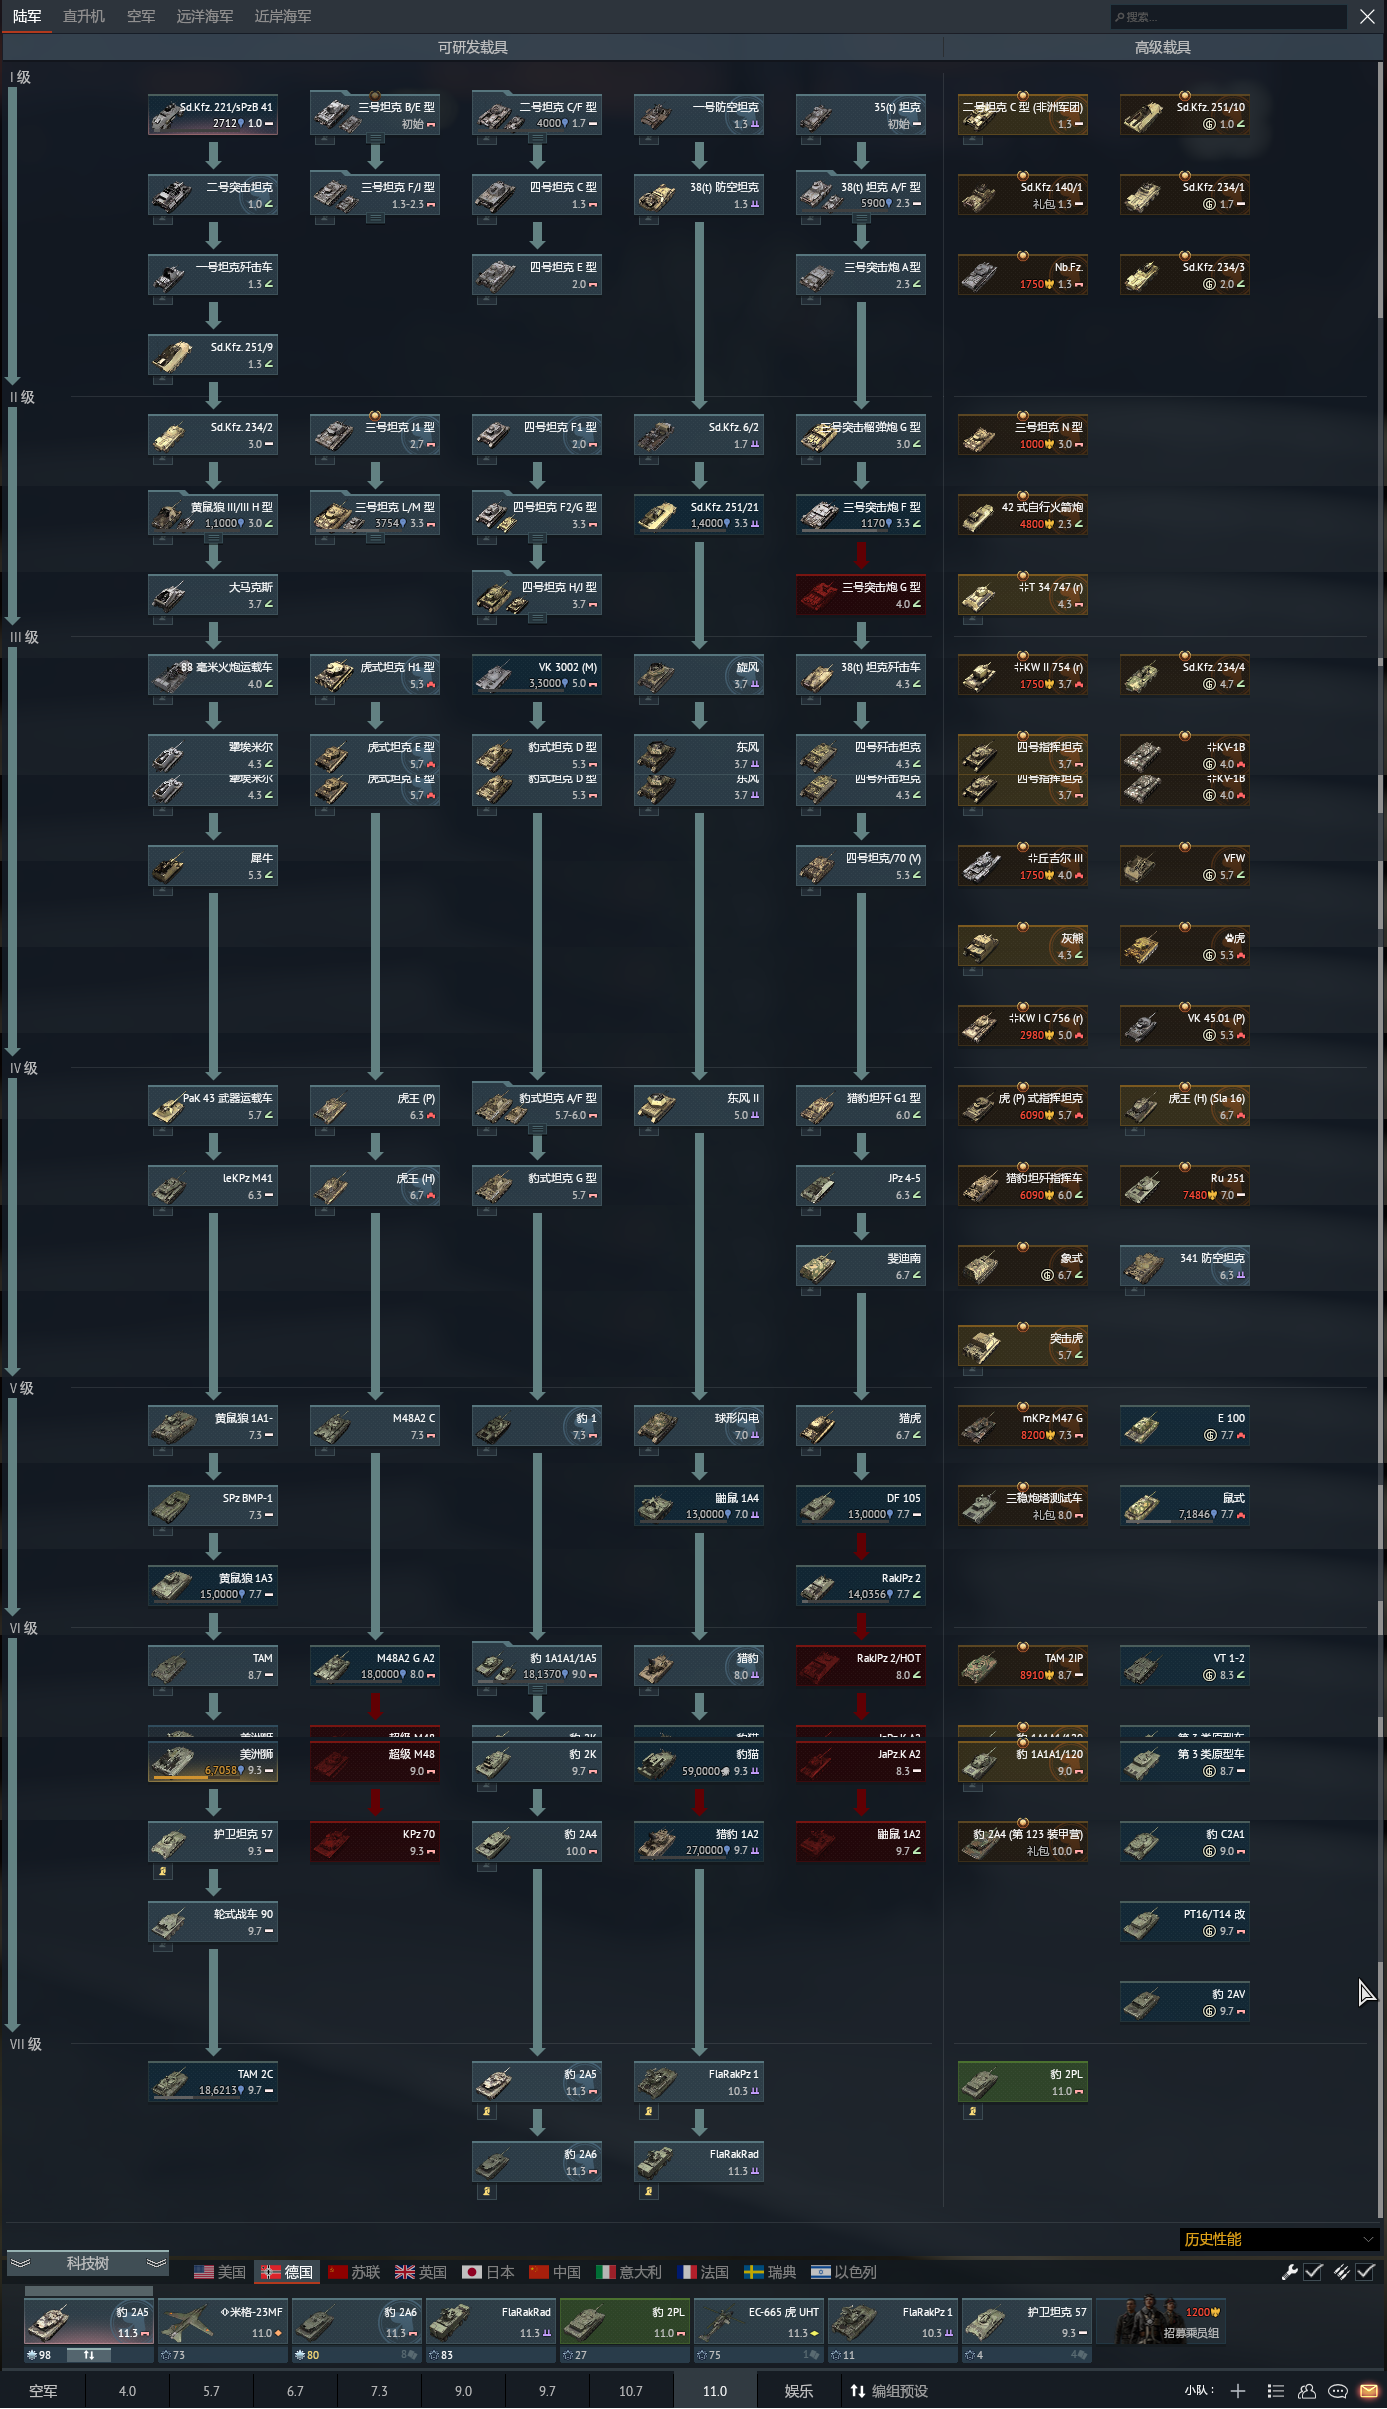Select the 虎式坦克 H1 型 vehicle
The width and height of the screenshot is (1387, 2409).
tap(375, 674)
